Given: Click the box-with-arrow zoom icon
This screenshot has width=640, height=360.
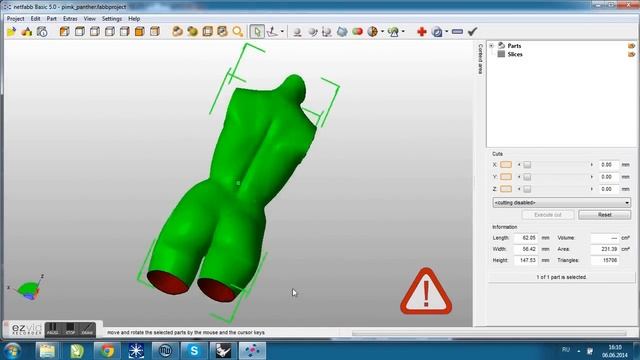Looking at the screenshot, I should [222, 31].
